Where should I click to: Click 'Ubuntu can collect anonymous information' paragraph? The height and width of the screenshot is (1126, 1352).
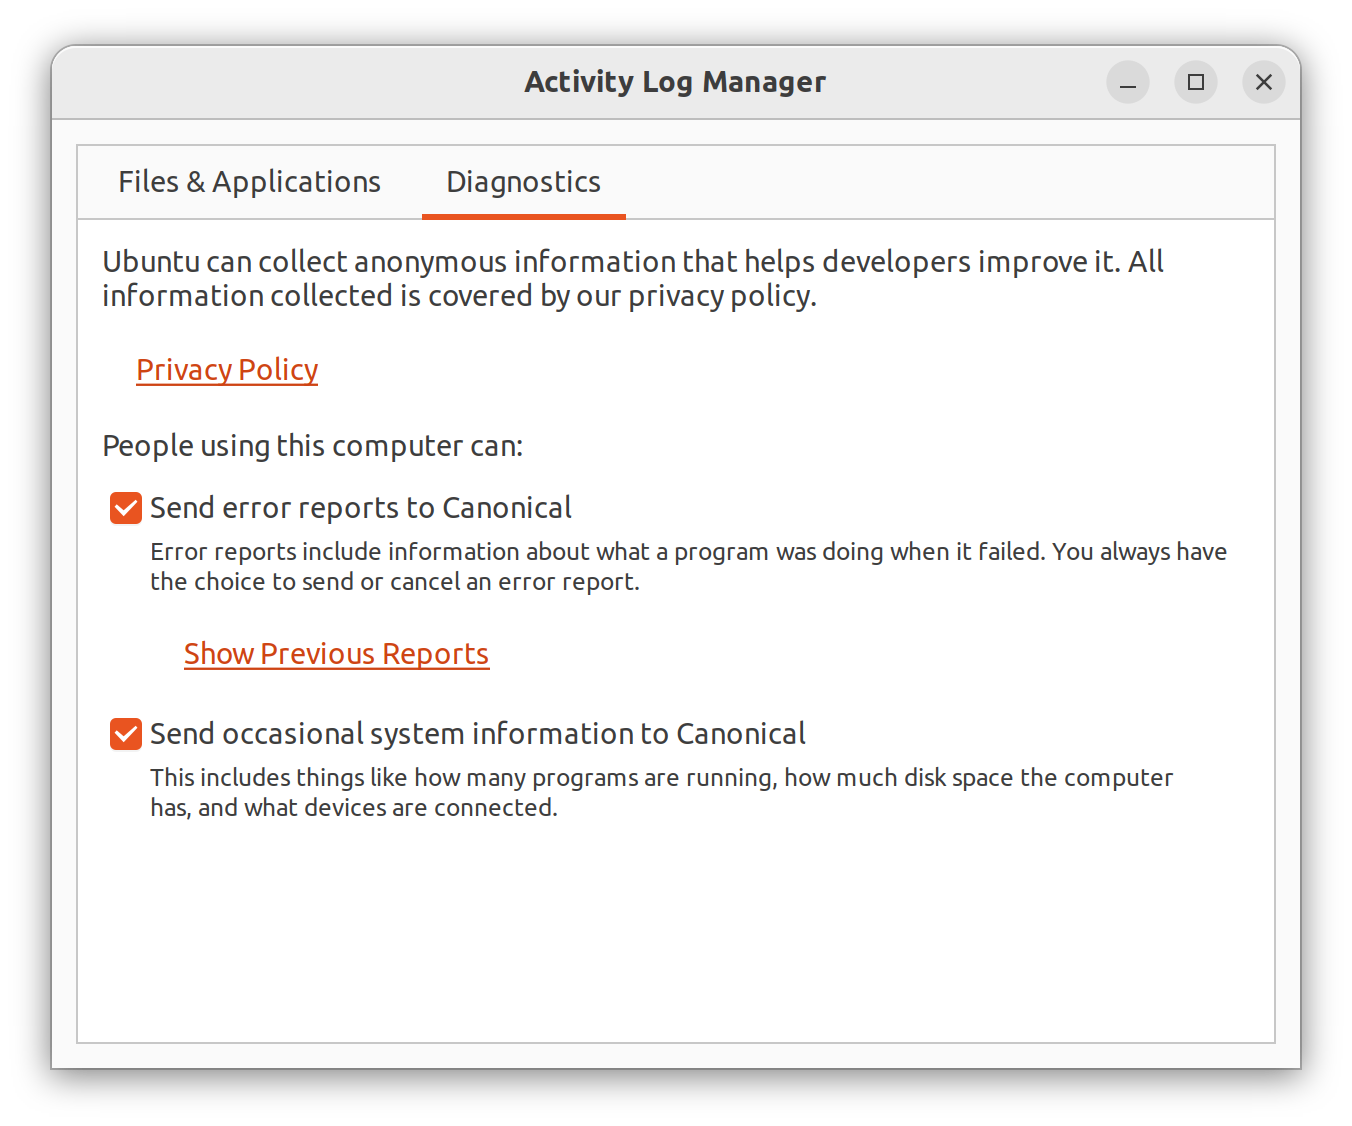[x=633, y=279]
